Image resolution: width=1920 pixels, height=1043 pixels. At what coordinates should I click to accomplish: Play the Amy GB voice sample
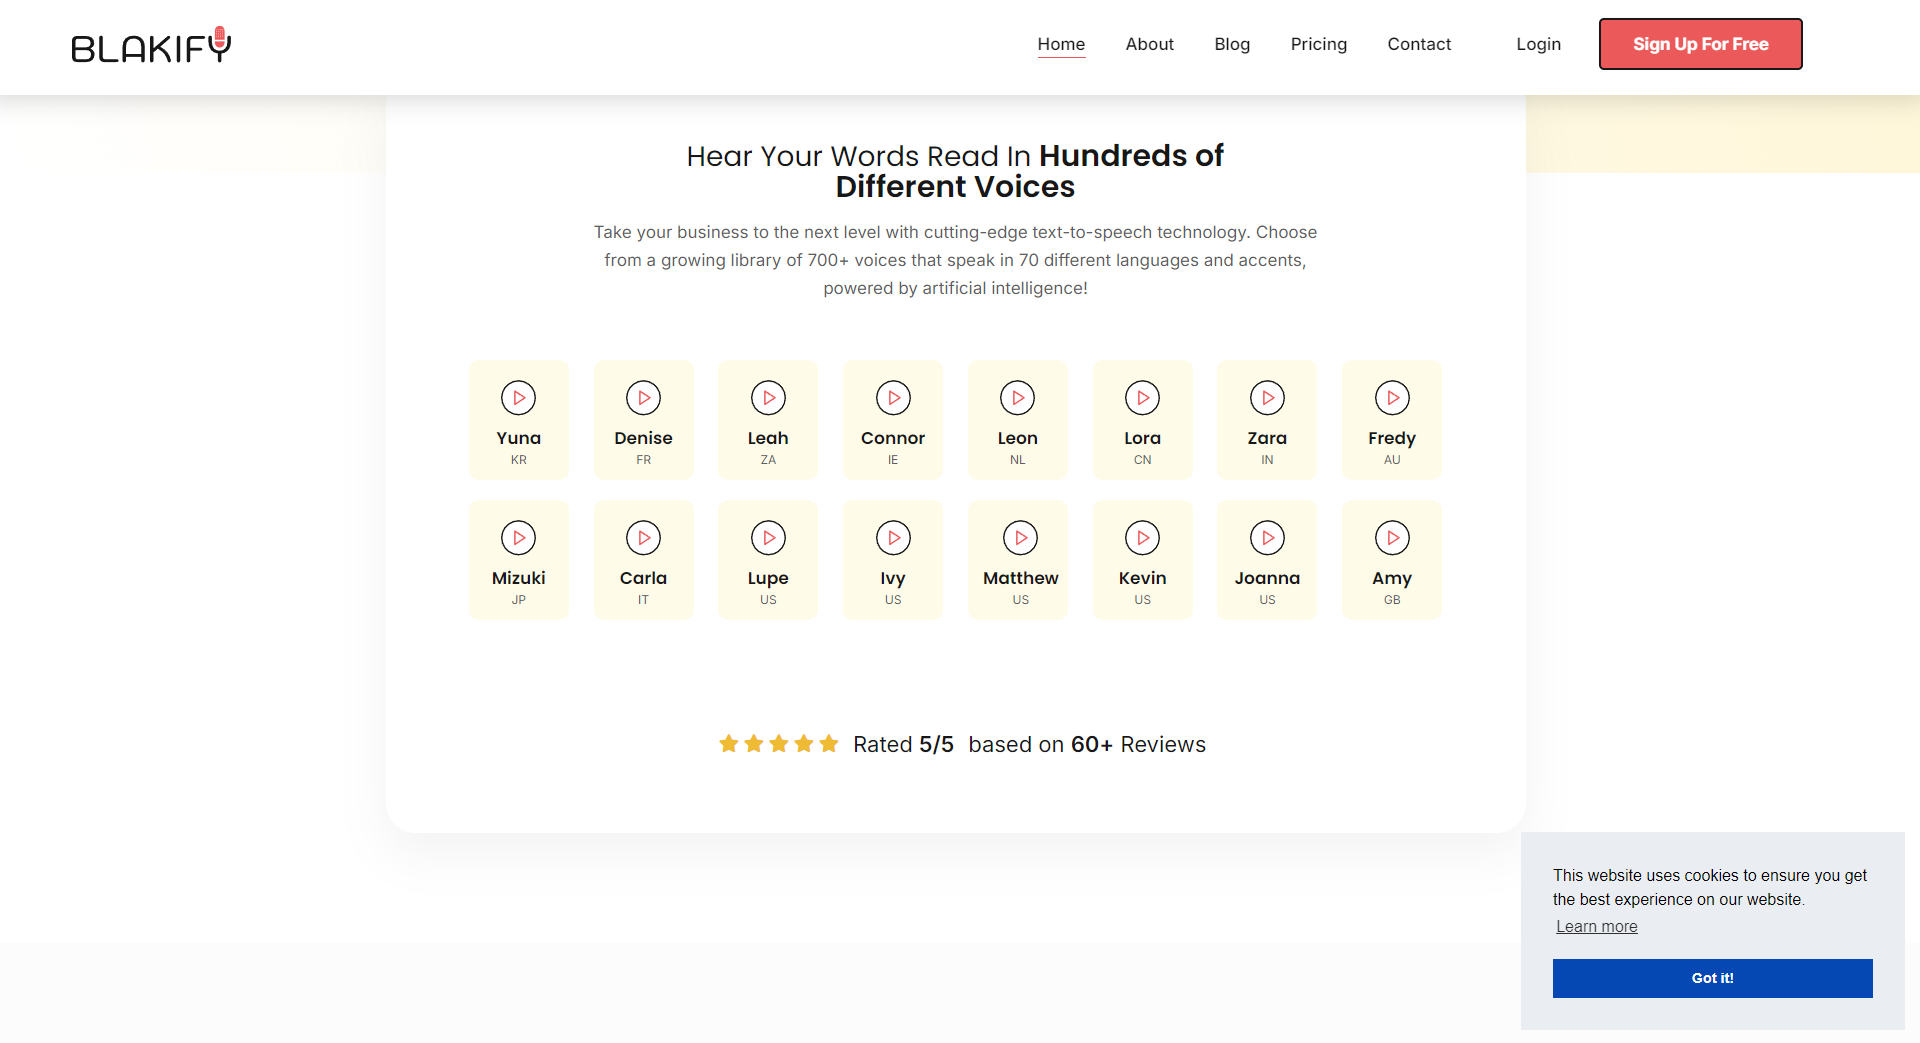(1392, 538)
